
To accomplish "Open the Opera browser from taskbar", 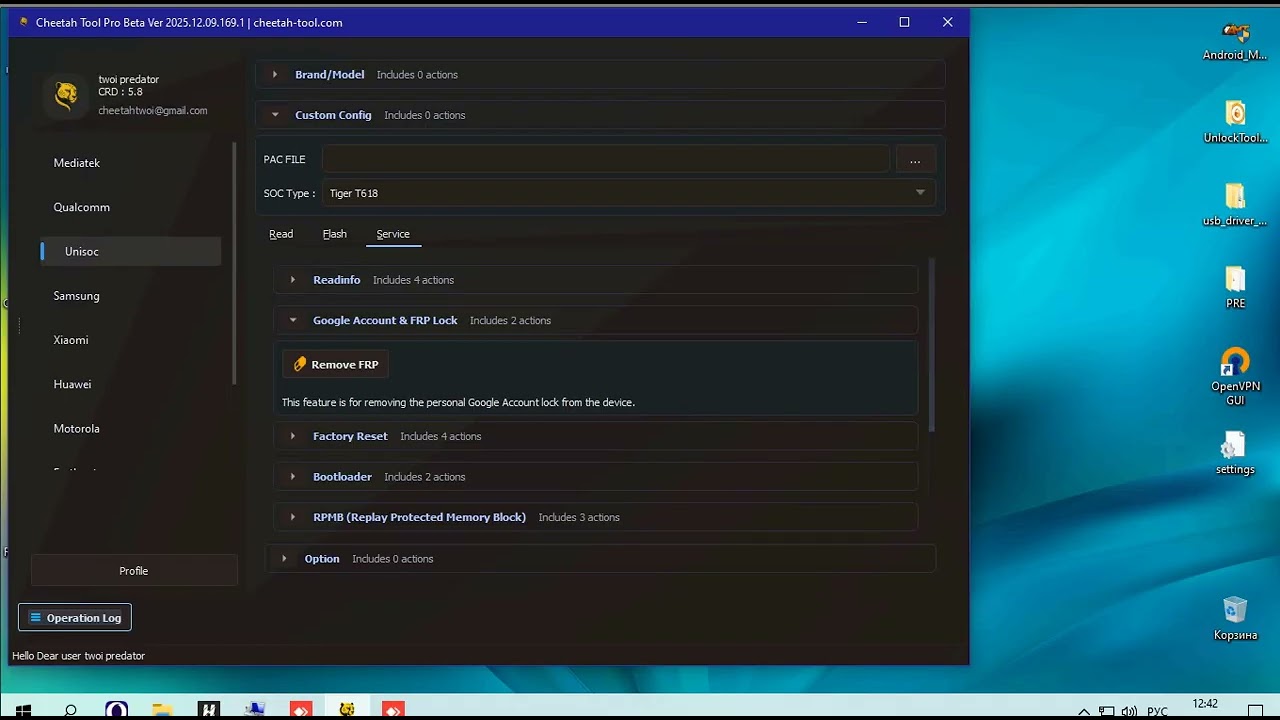I will 116,711.
